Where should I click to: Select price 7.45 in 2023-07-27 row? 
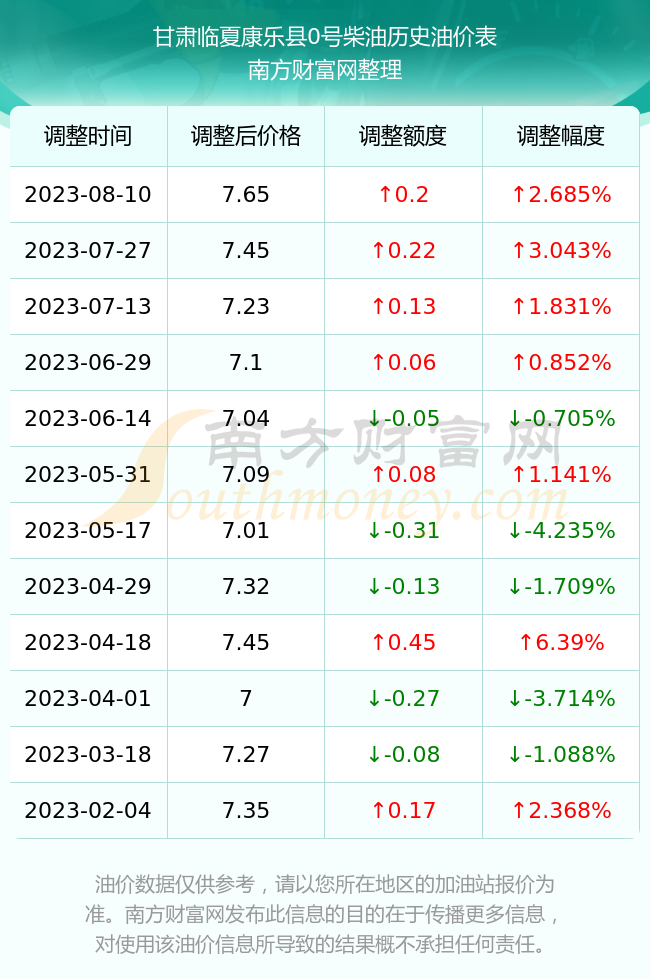pos(246,251)
